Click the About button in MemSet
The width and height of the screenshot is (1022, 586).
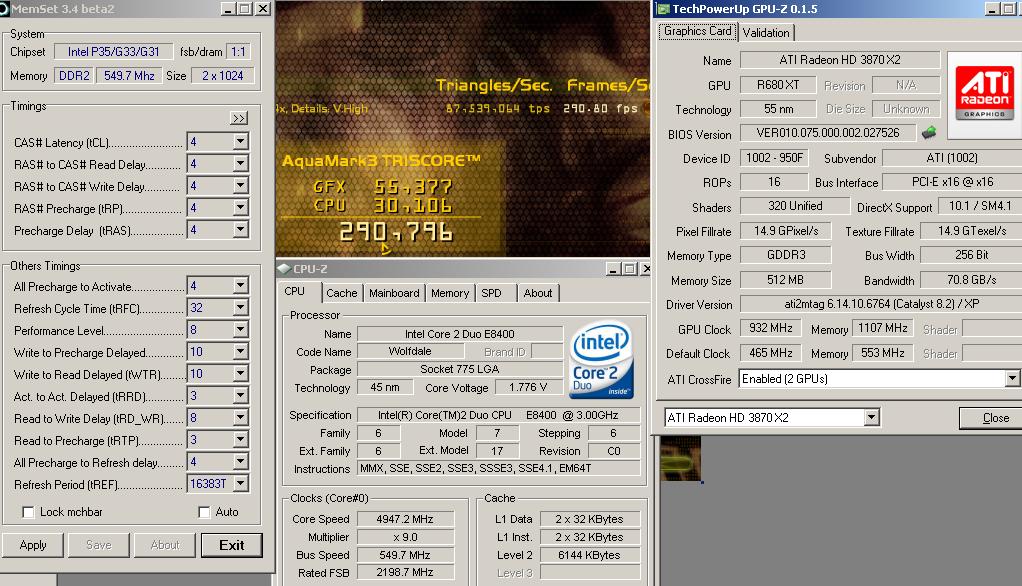tap(165, 545)
